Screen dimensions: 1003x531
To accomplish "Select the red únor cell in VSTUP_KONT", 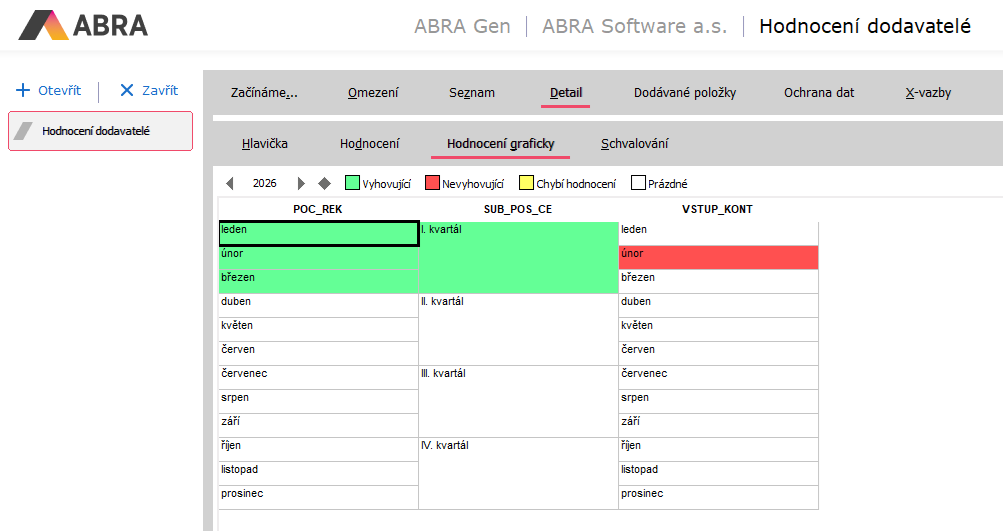I will [x=718, y=258].
